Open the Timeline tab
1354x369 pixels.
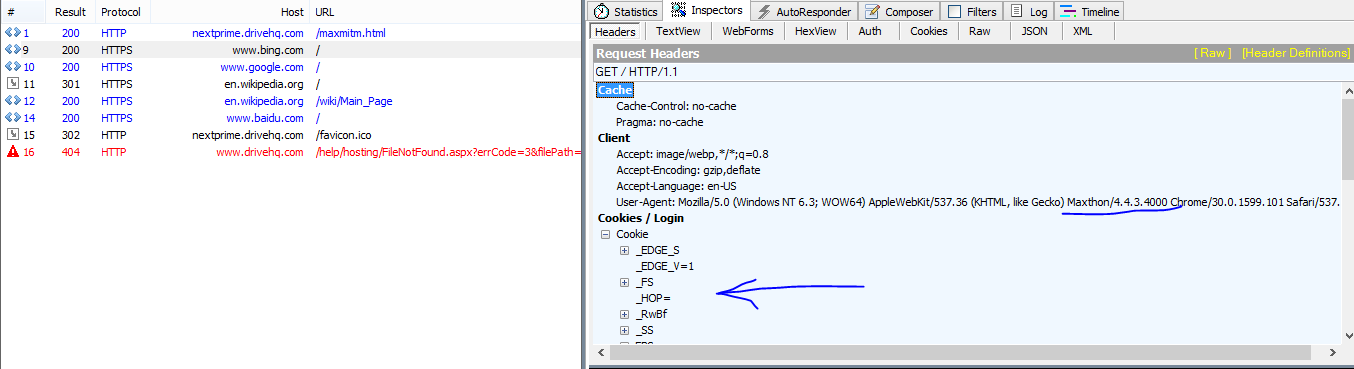(x=1090, y=12)
